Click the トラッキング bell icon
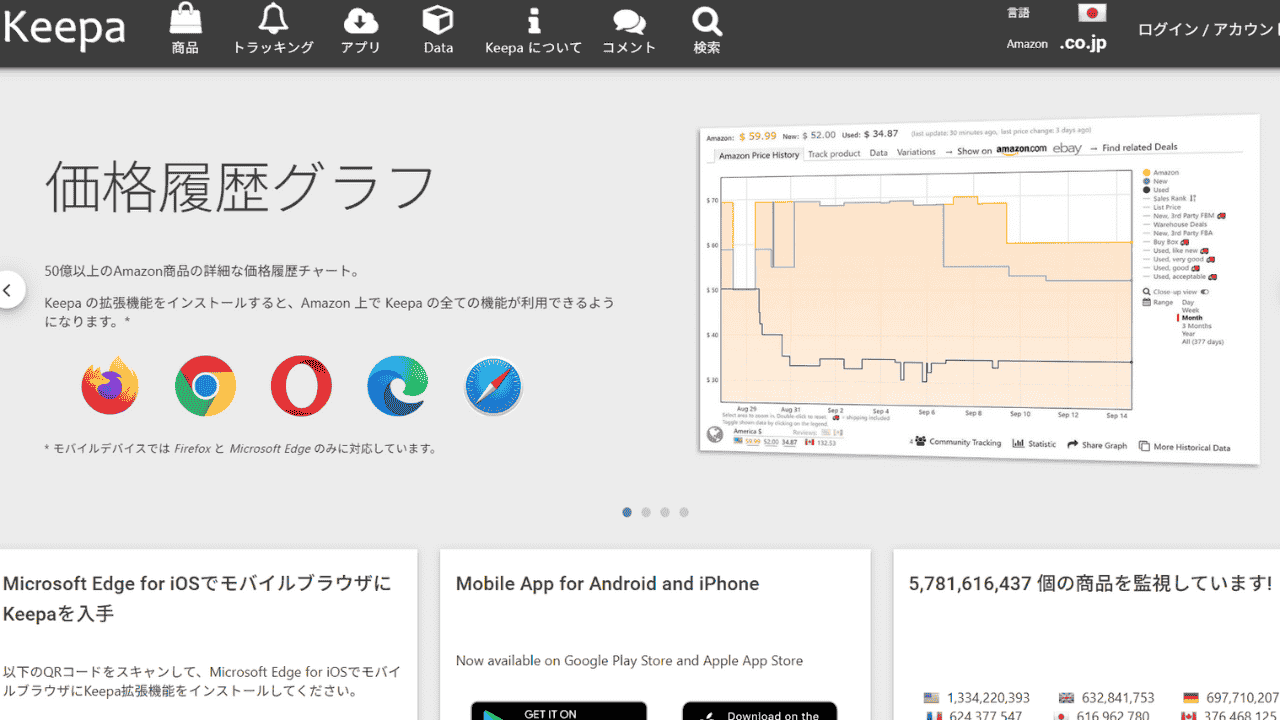The width and height of the screenshot is (1280, 720). click(273, 19)
